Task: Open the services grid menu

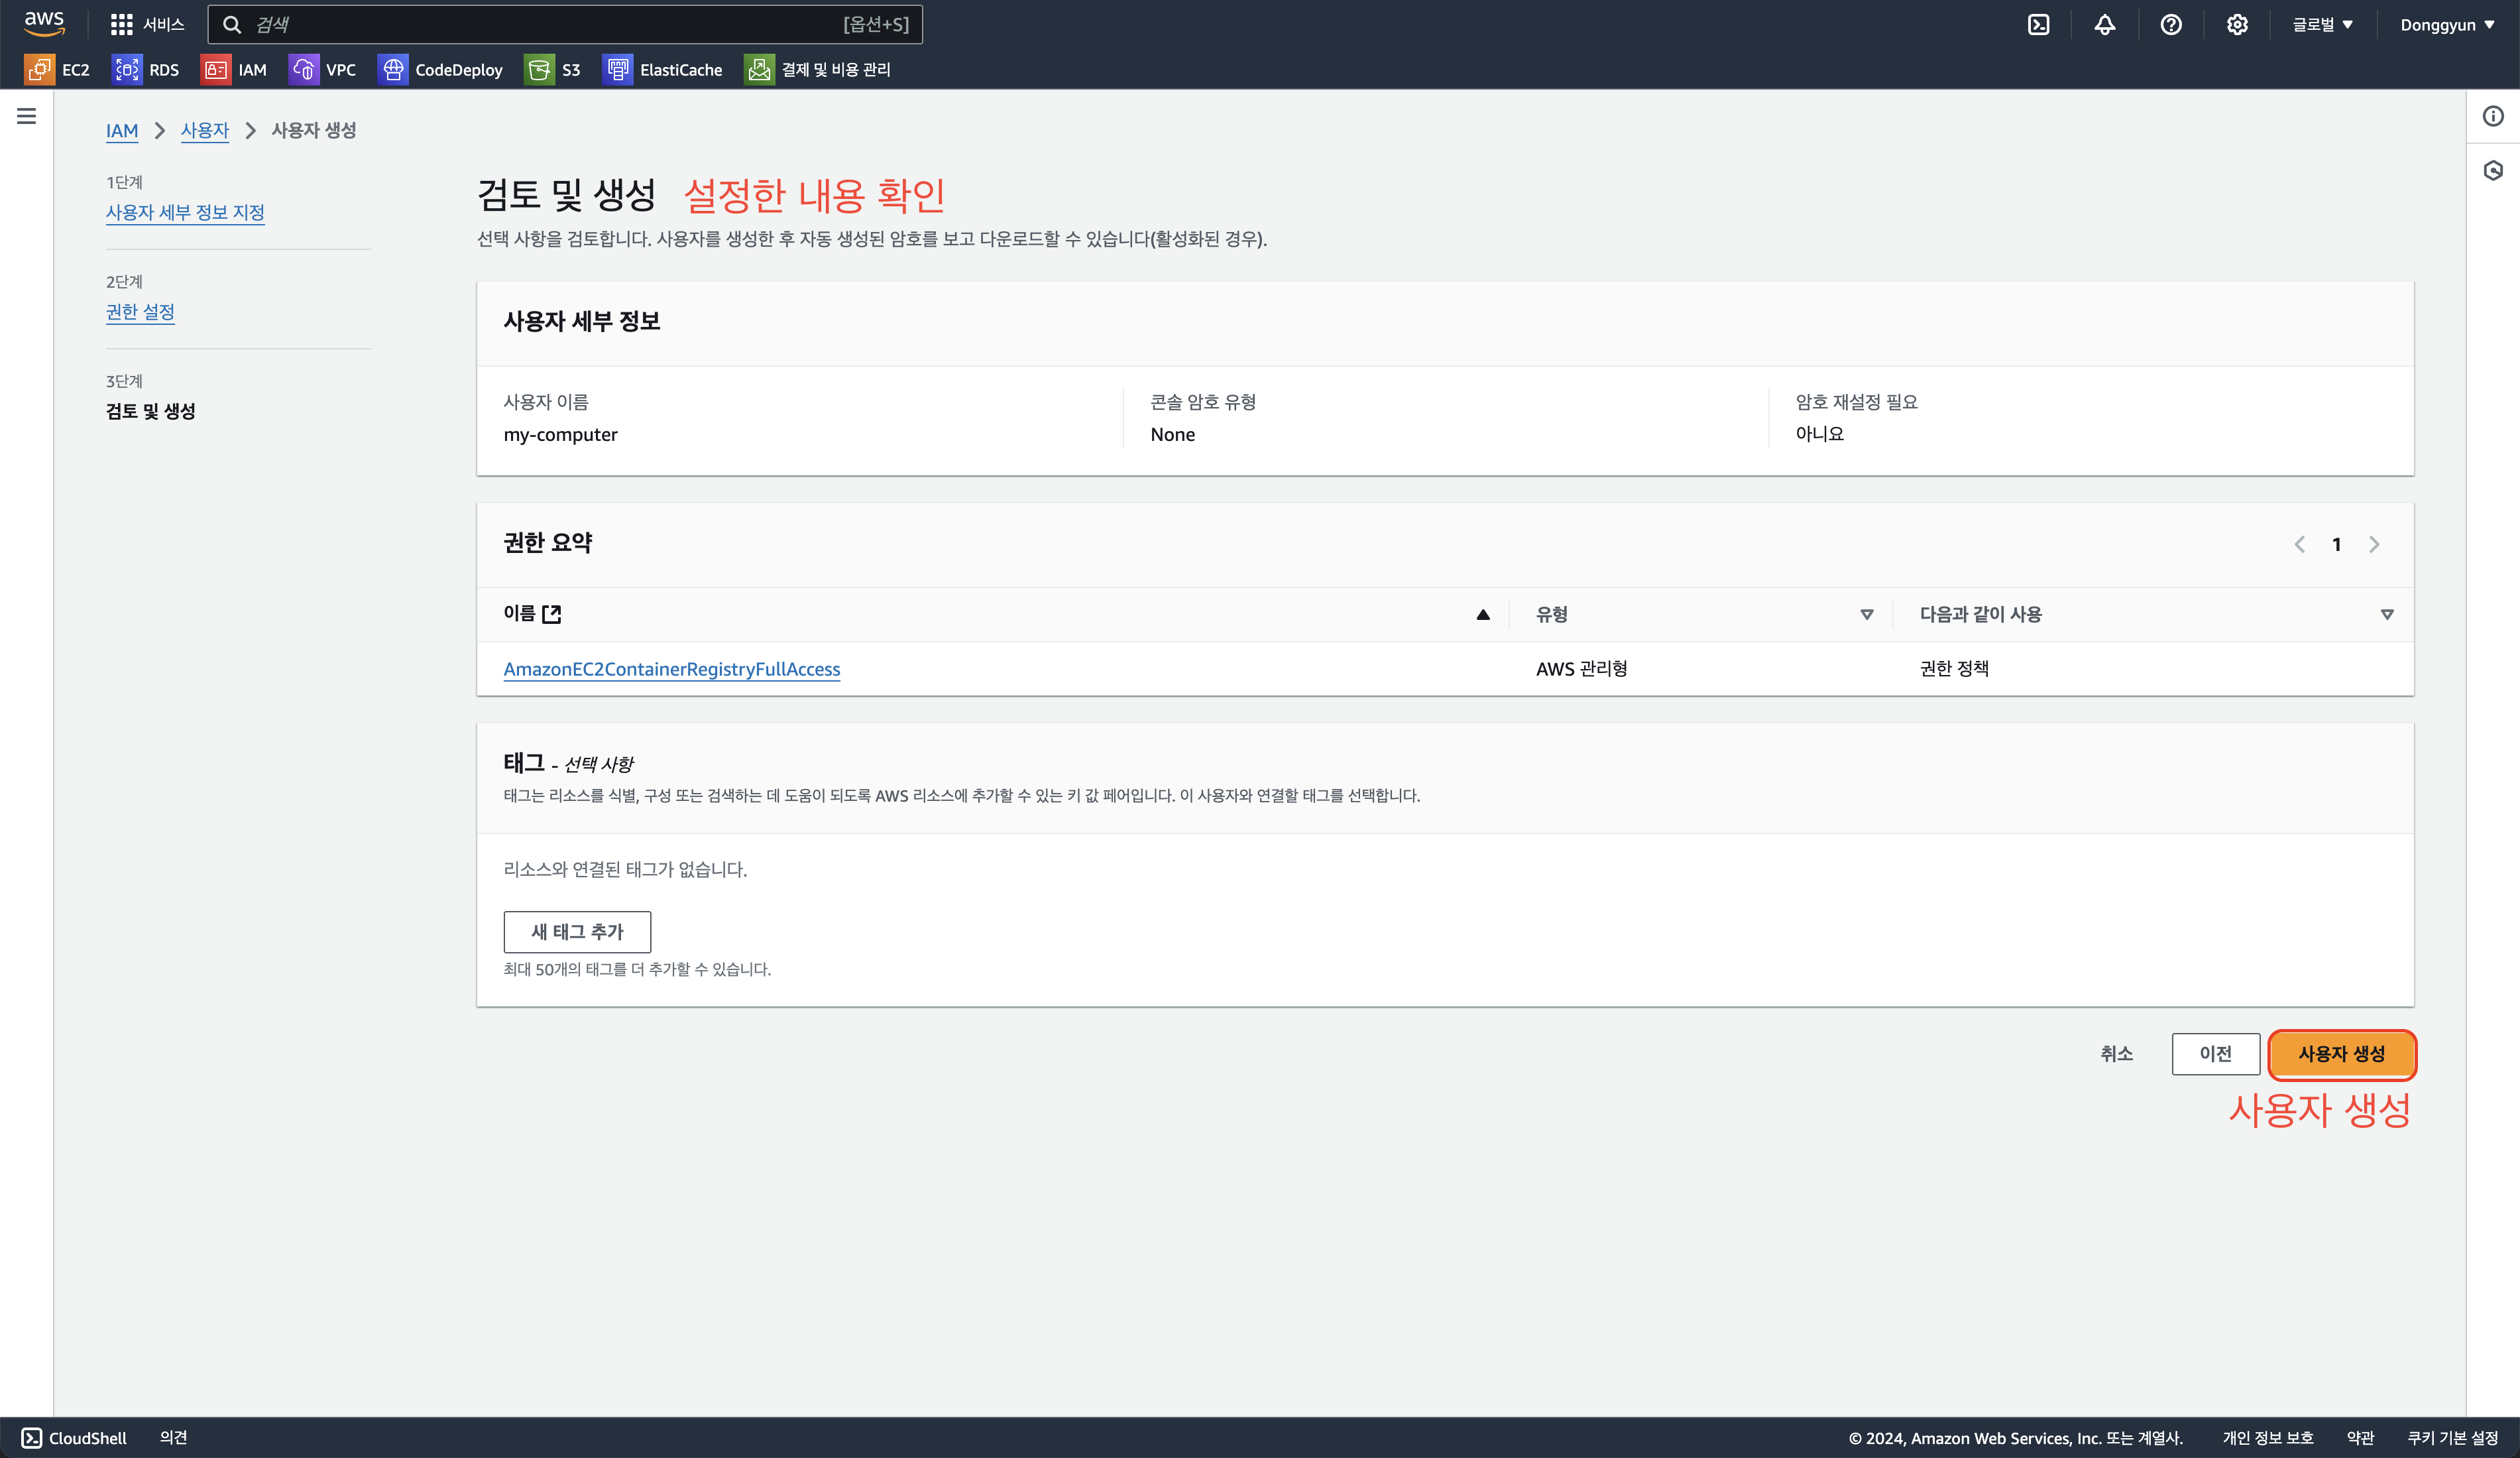Action: [x=122, y=25]
